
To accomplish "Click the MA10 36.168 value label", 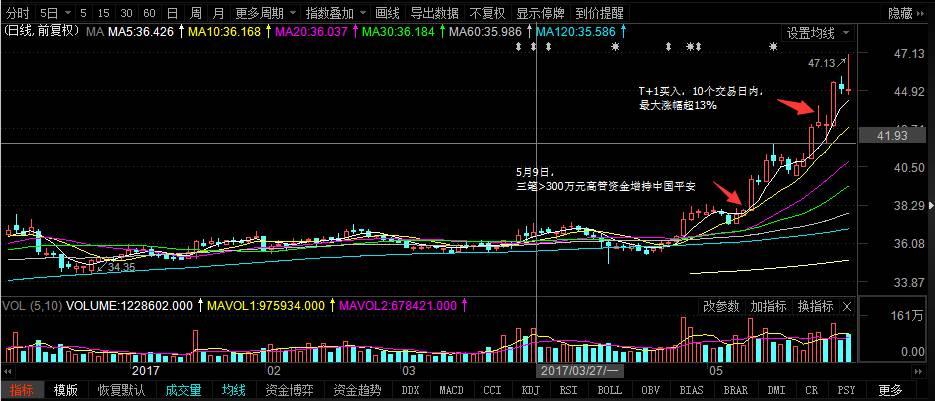I will 224,32.
